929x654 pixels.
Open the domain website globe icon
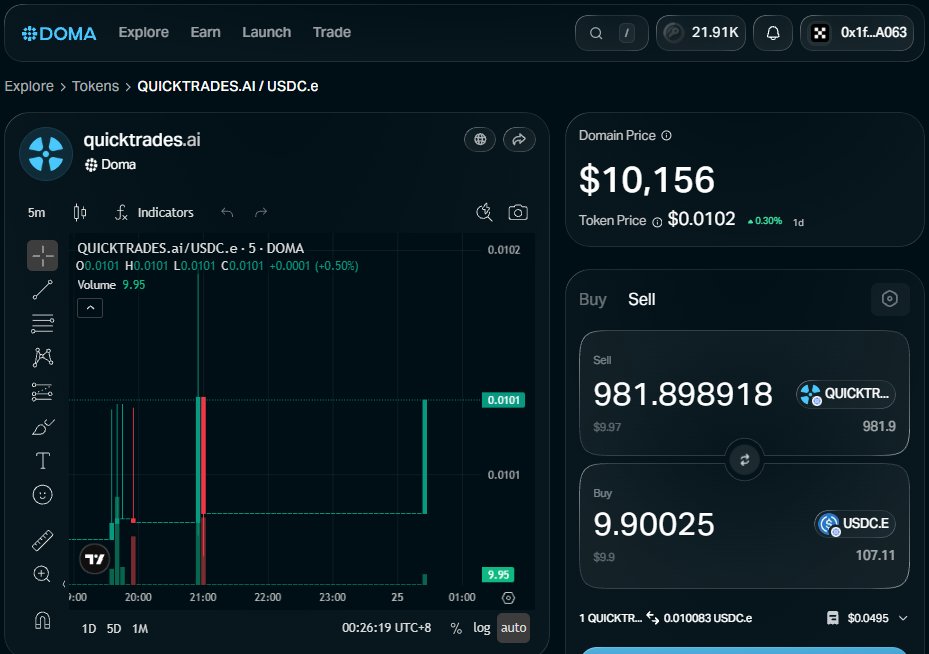tap(480, 139)
